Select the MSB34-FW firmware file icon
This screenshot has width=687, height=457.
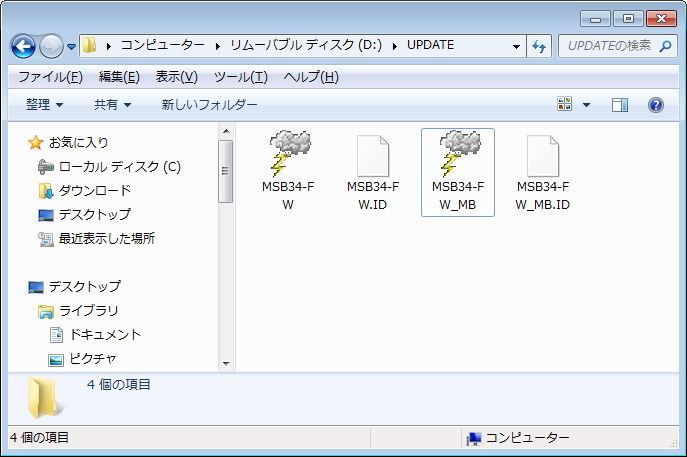pos(288,155)
